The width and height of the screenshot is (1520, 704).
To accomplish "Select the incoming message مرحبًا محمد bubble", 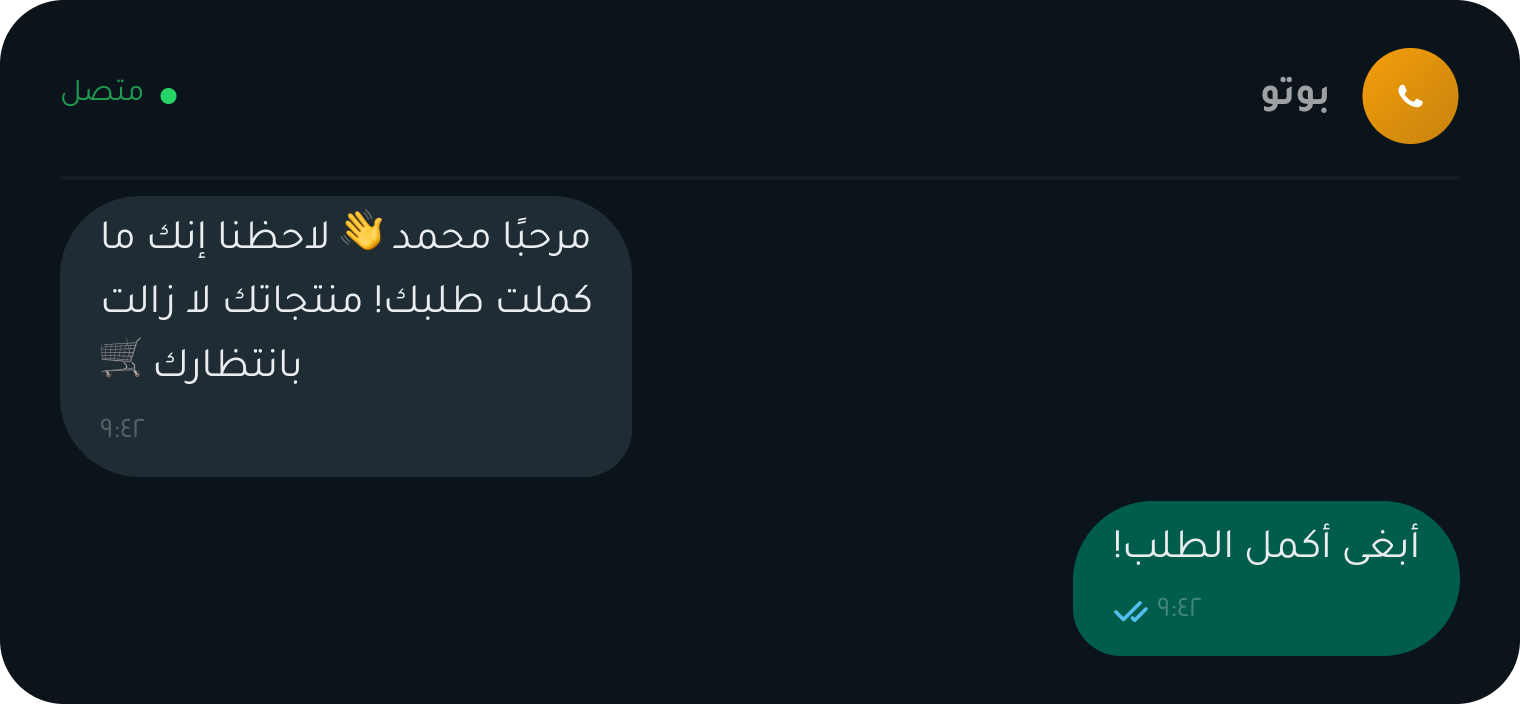I will (x=346, y=336).
